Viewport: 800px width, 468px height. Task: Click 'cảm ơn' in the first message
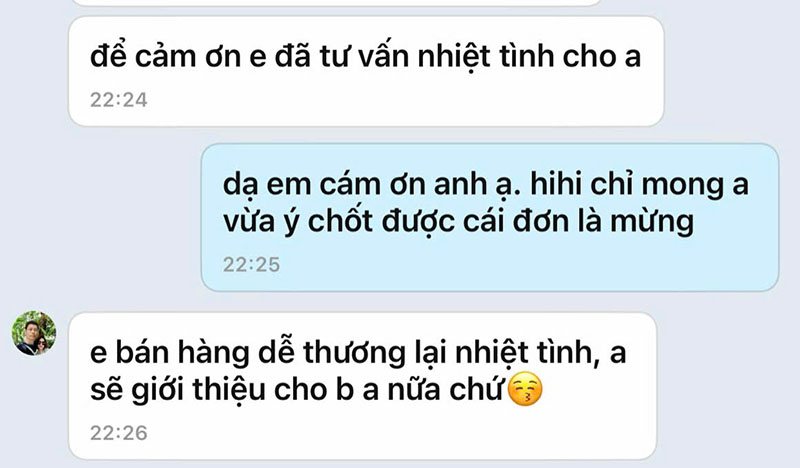coord(188,57)
